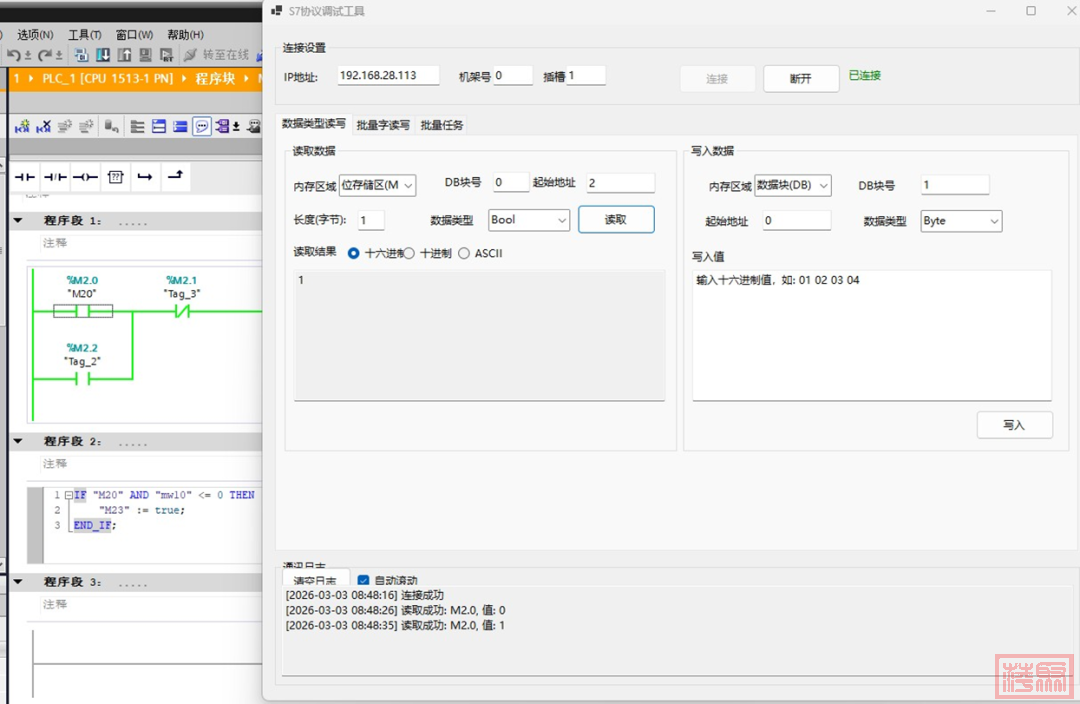This screenshot has height=704, width=1080.
Task: Insert an output coil instruction
Action: point(85,177)
